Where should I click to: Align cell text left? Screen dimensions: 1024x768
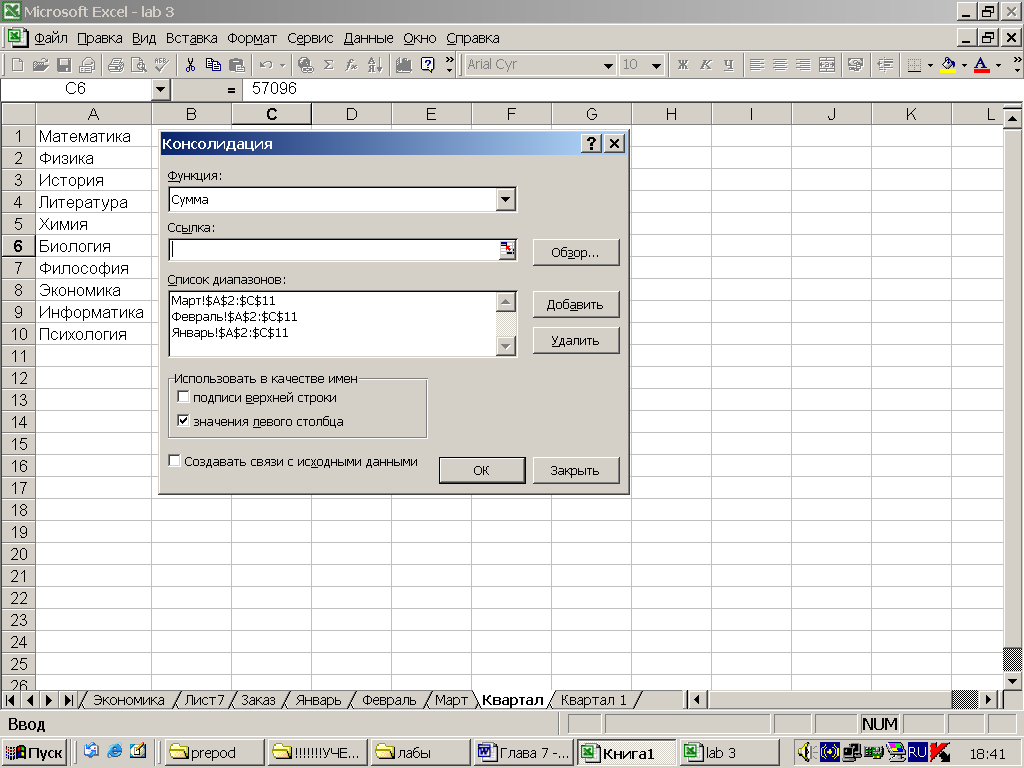pos(757,65)
